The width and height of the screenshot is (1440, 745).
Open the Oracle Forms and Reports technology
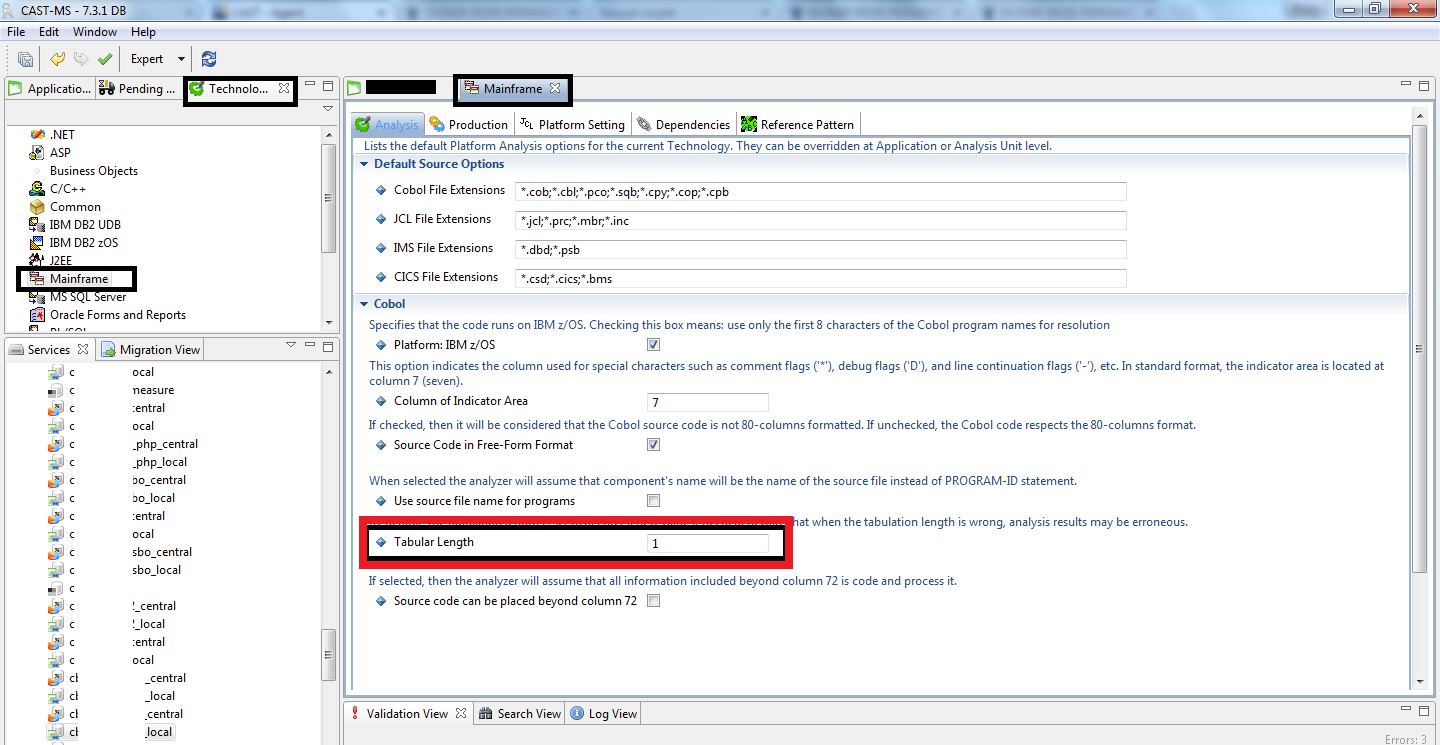[x=117, y=315]
